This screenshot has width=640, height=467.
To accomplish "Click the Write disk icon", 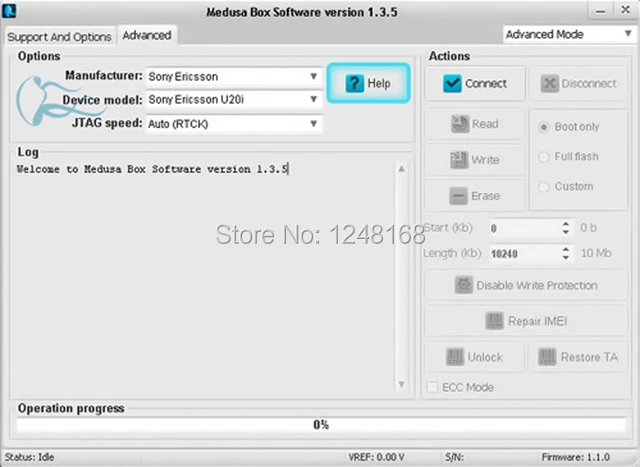I will pos(459,160).
